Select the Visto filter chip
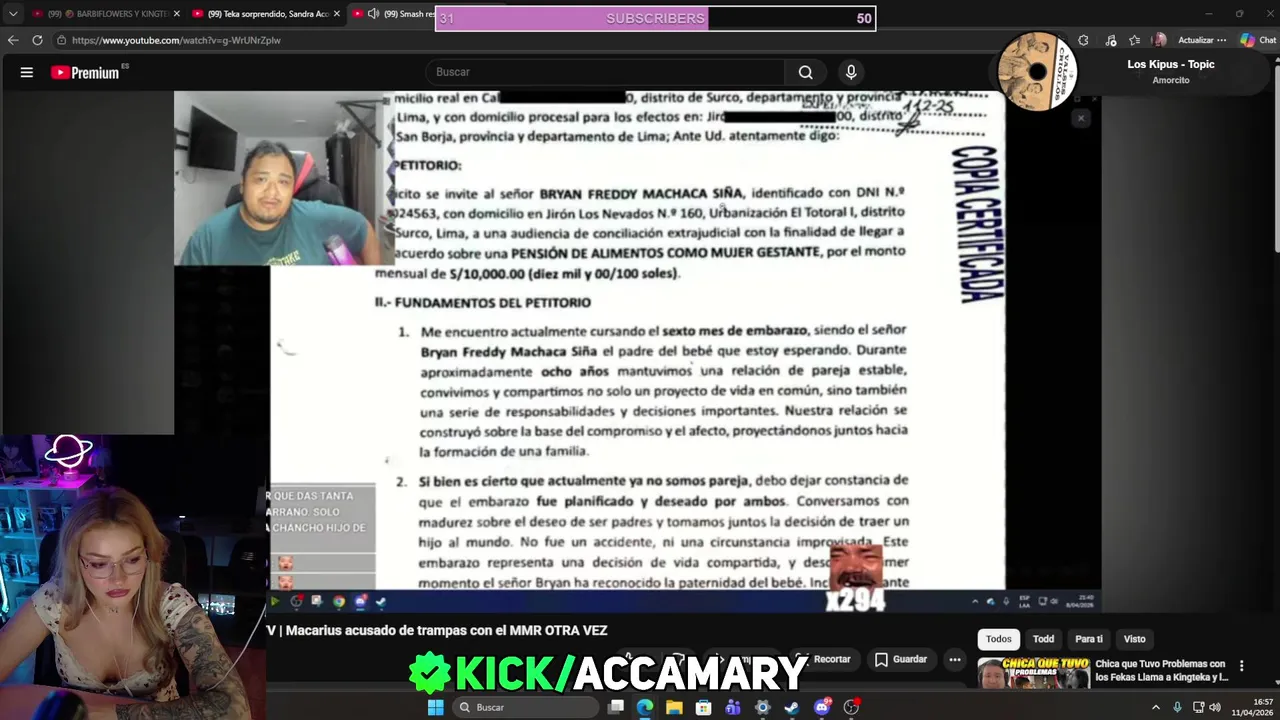The image size is (1280, 720). 1134,639
